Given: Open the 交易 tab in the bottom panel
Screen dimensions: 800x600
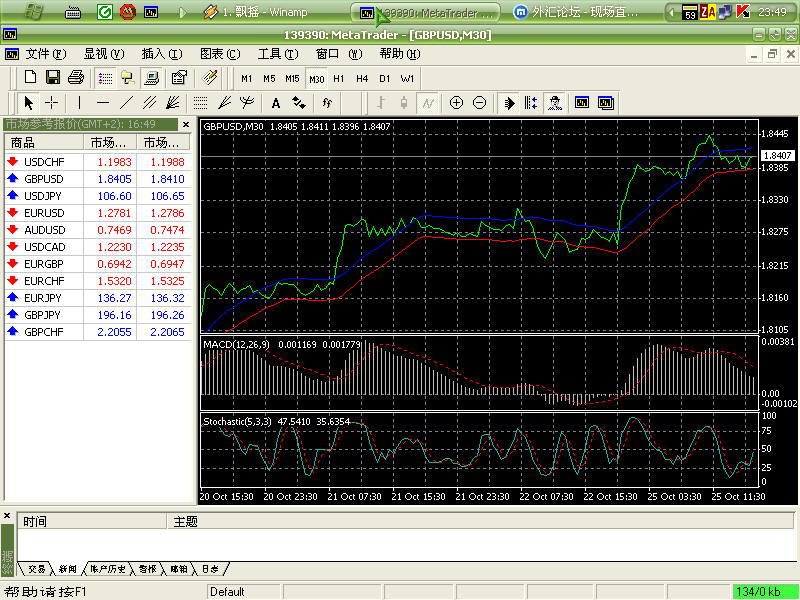Looking at the screenshot, I should [37, 569].
